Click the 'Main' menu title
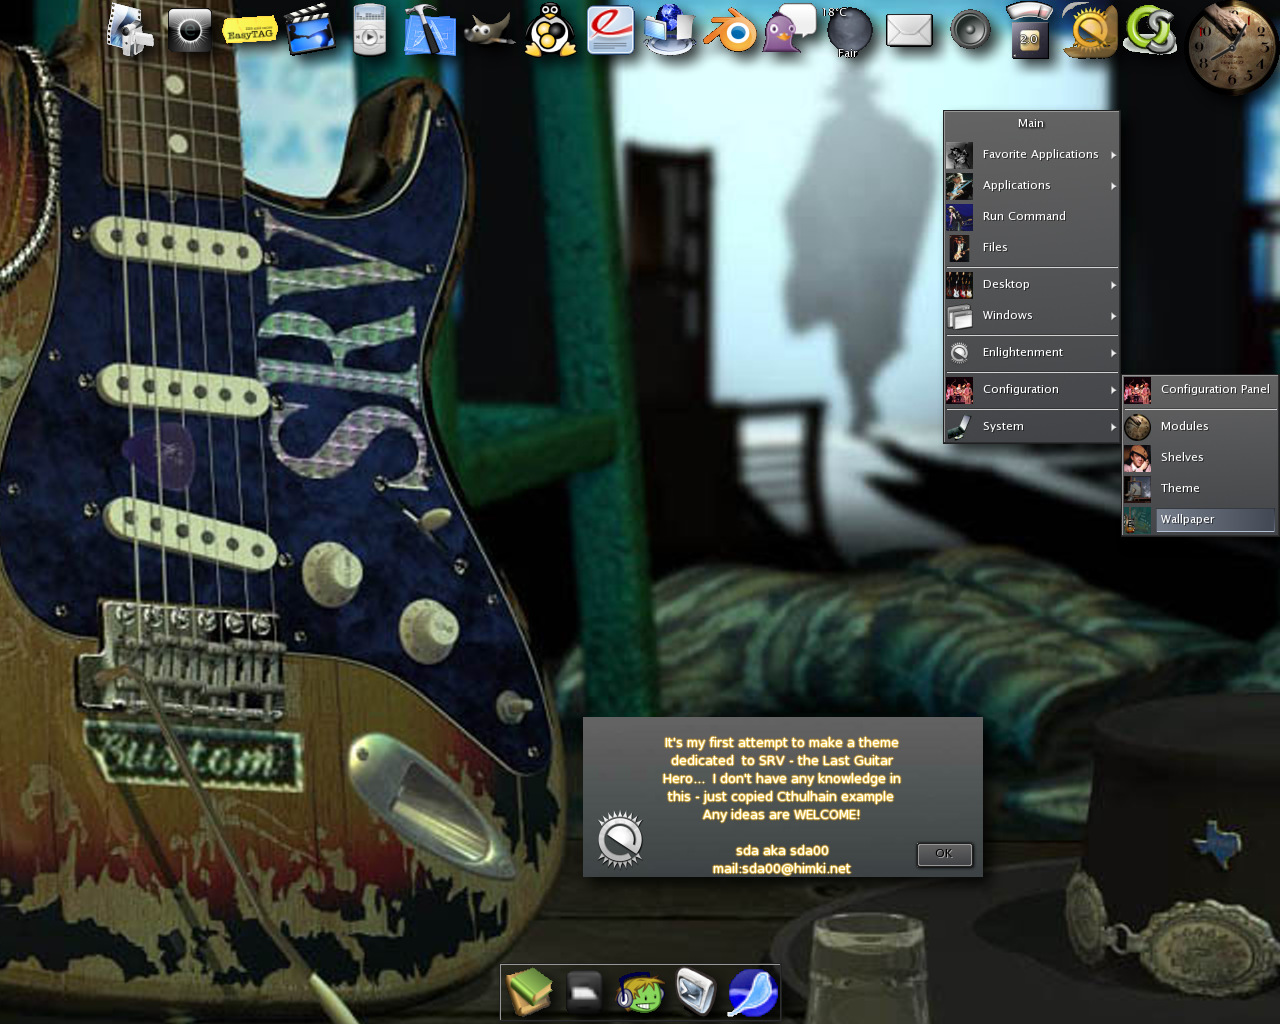1280x1024 pixels. pyautogui.click(x=1031, y=123)
